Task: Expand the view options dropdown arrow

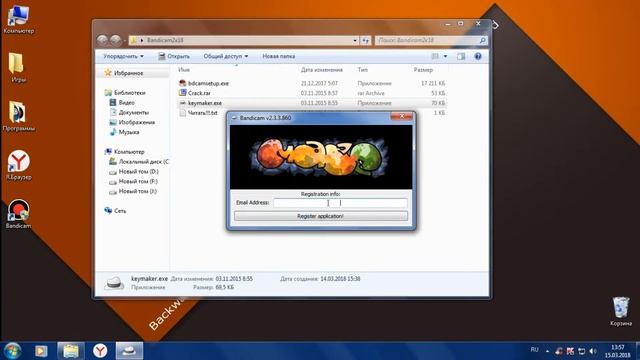Action: tap(445, 56)
